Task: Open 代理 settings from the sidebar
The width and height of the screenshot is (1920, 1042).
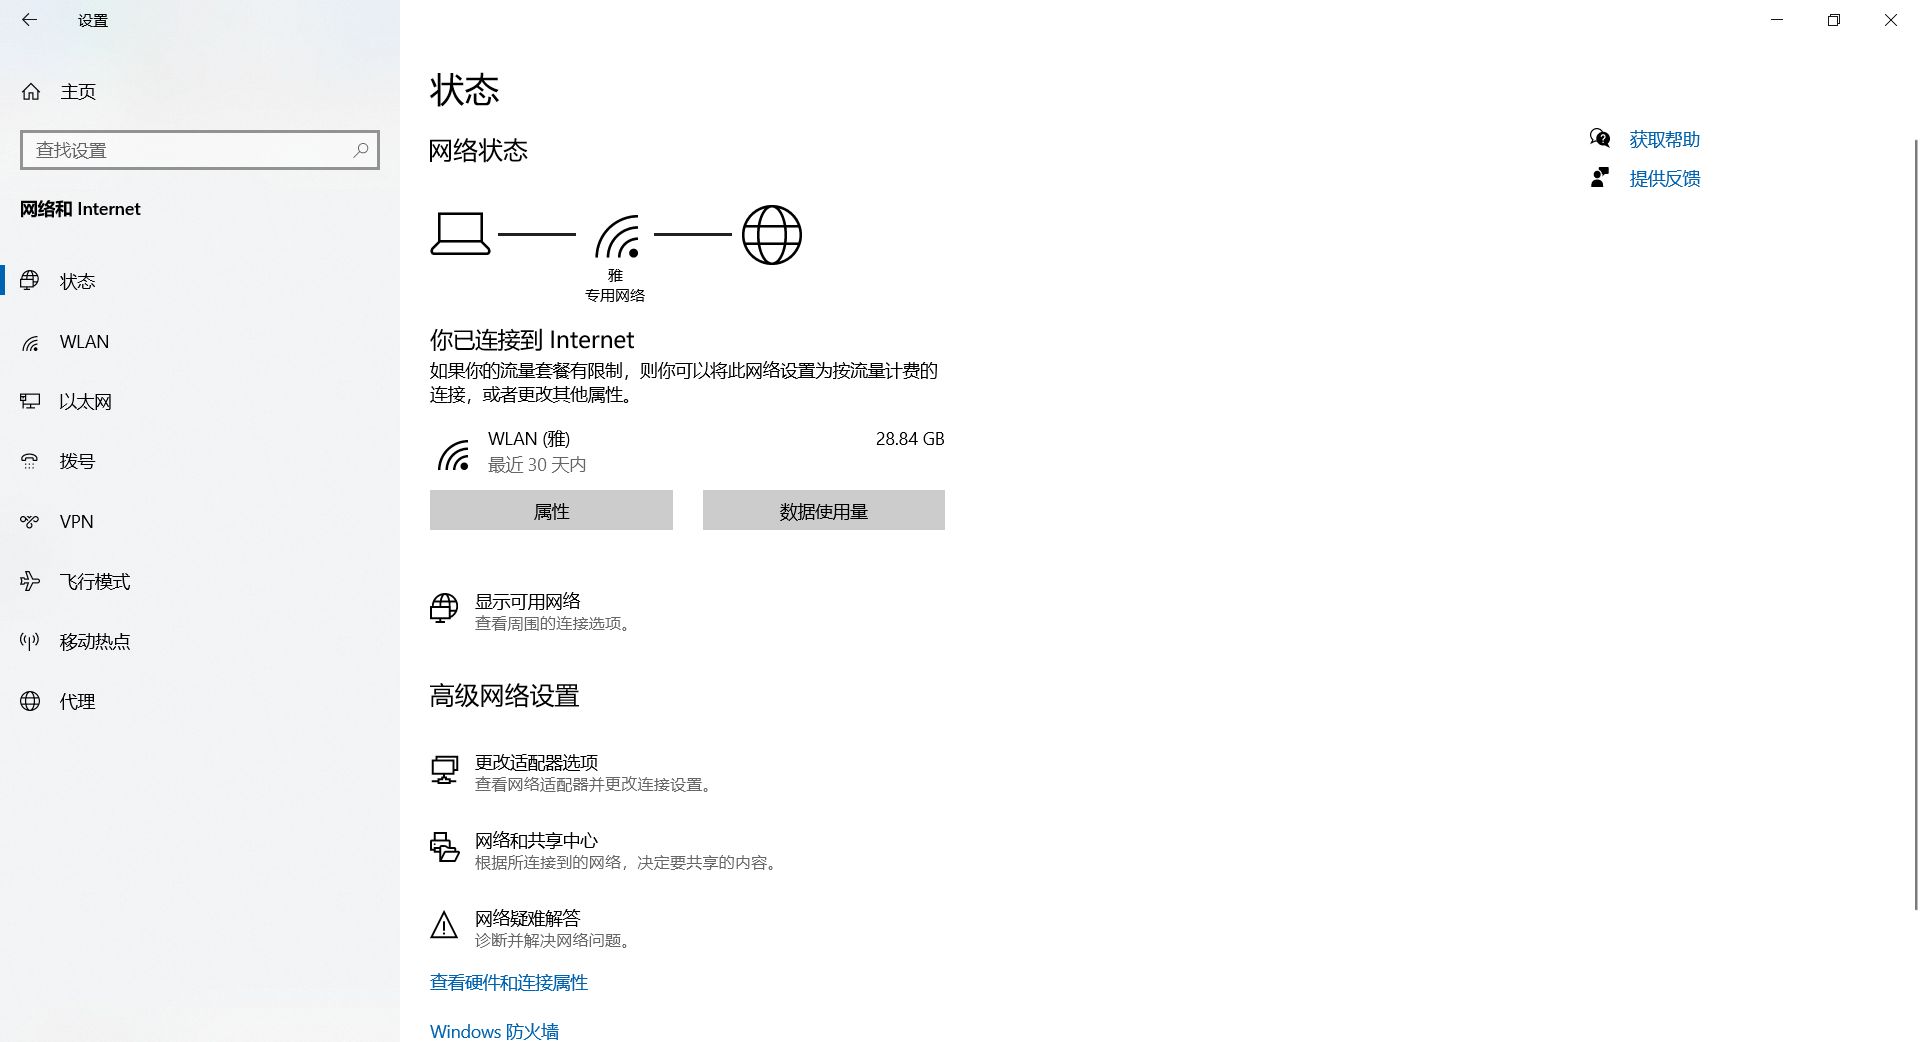Action: (x=76, y=701)
